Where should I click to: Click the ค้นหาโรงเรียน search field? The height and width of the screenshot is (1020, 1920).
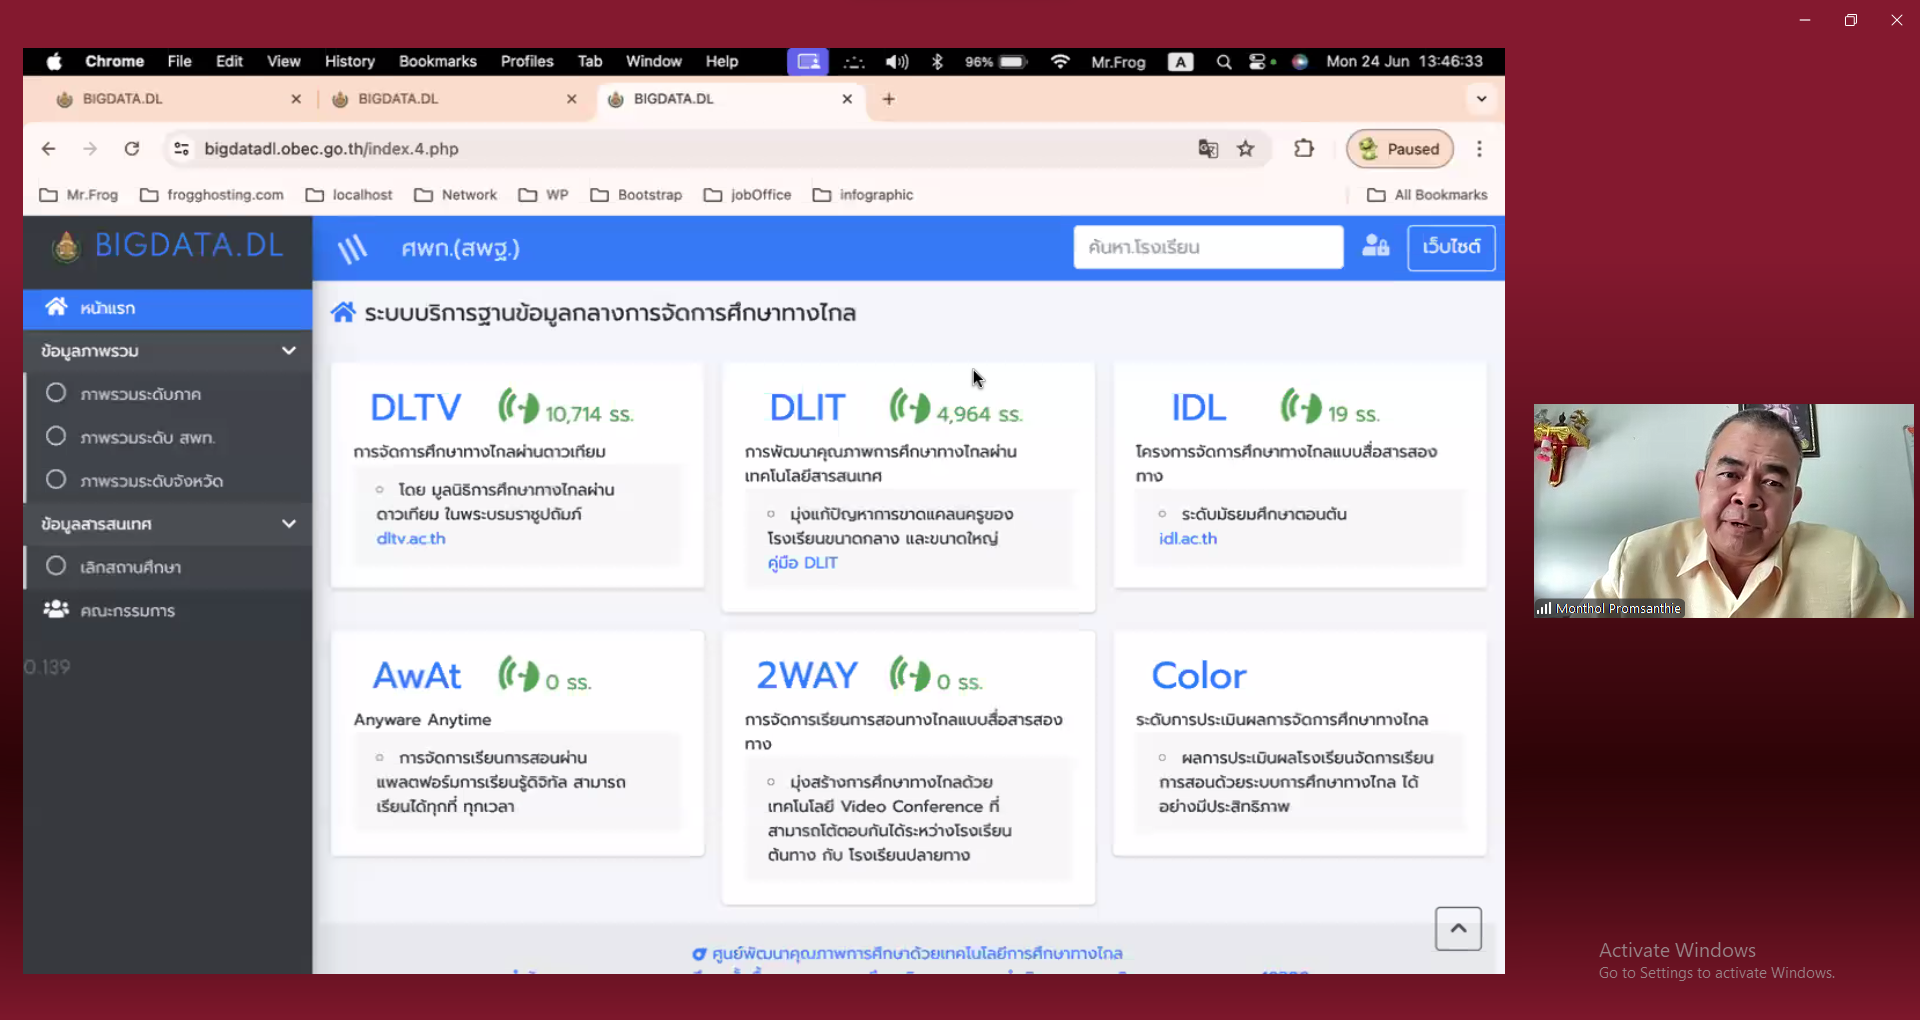[x=1207, y=247]
